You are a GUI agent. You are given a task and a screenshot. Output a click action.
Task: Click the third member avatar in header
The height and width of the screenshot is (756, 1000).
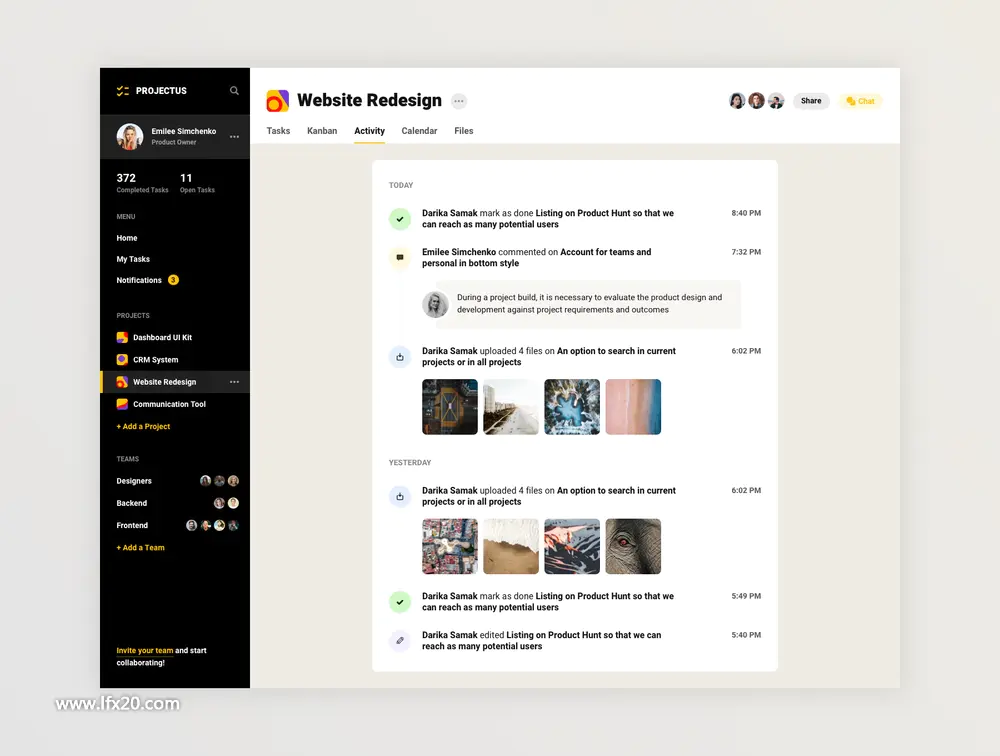tap(776, 101)
